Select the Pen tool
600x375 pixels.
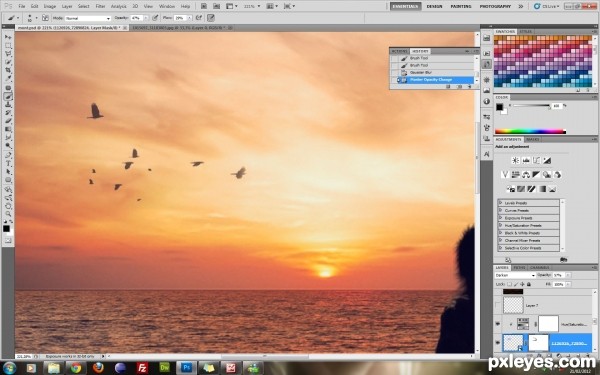[x=8, y=155]
